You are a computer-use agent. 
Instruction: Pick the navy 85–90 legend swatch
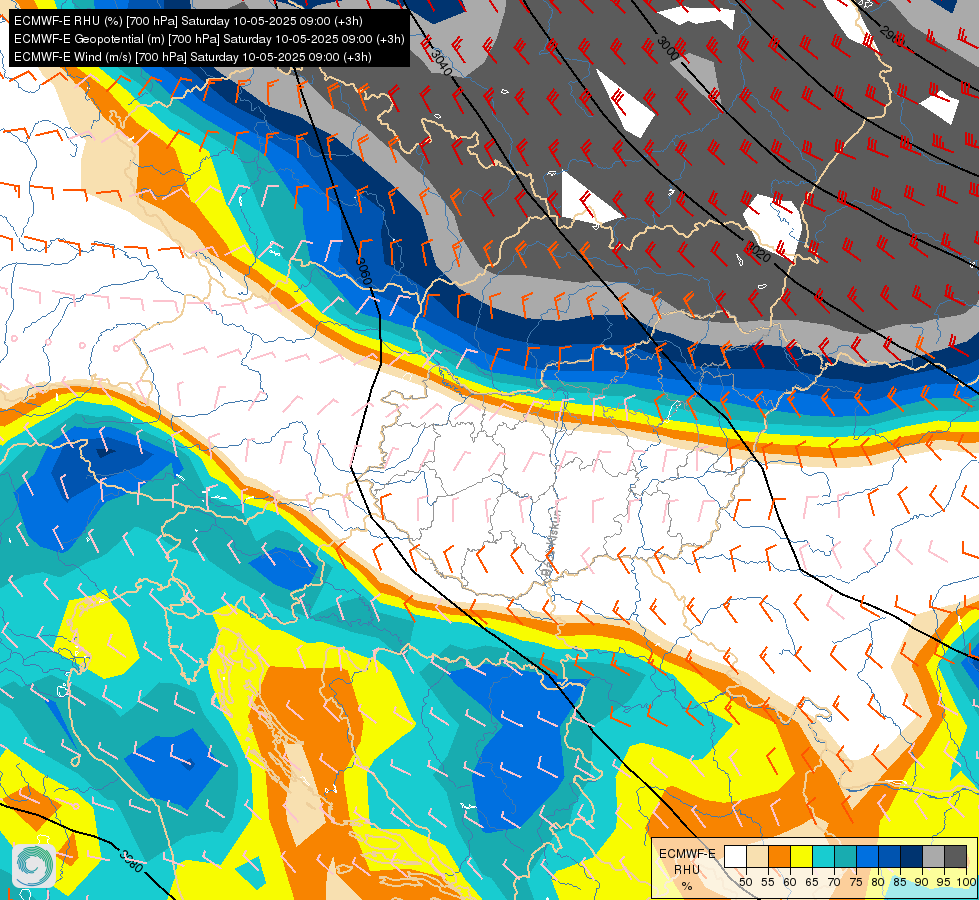(x=912, y=856)
